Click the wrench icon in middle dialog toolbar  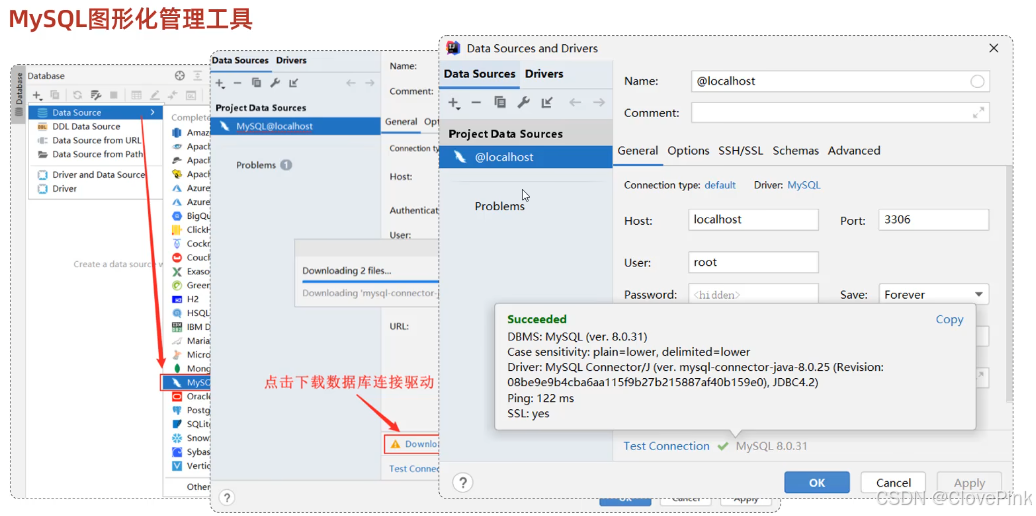pyautogui.click(x=275, y=83)
